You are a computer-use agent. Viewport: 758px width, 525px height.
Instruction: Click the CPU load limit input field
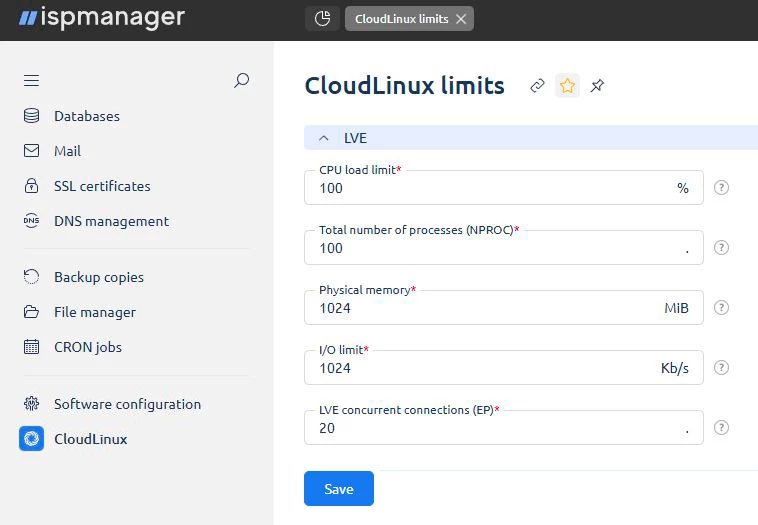pyautogui.click(x=490, y=188)
